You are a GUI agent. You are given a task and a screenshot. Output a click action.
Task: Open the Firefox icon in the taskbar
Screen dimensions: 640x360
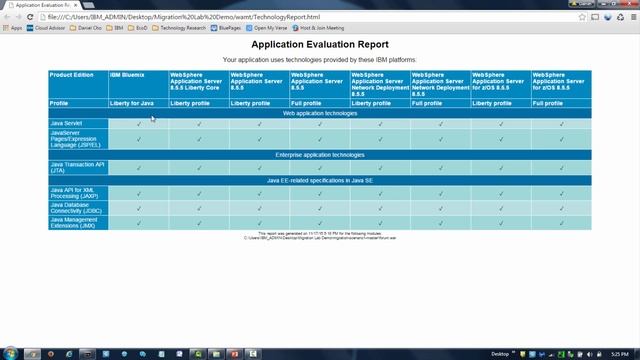tap(51, 354)
